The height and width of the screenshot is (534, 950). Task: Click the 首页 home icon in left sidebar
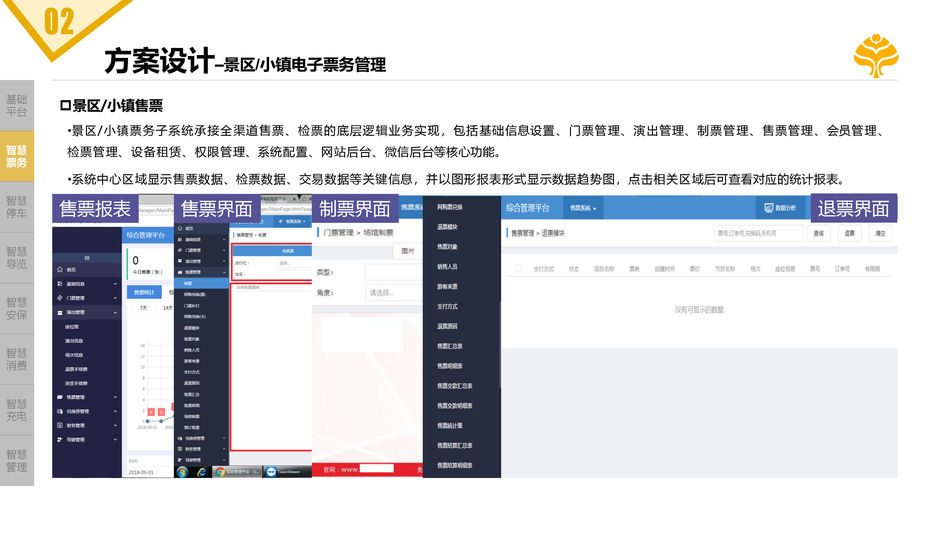(59, 270)
